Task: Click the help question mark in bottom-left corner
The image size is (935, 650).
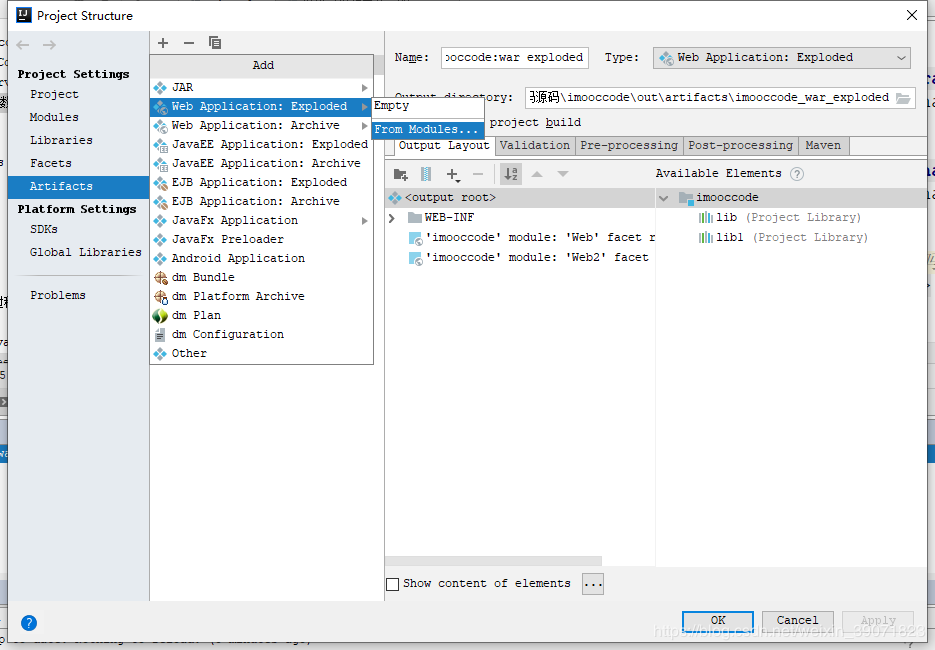Action: pos(28,622)
